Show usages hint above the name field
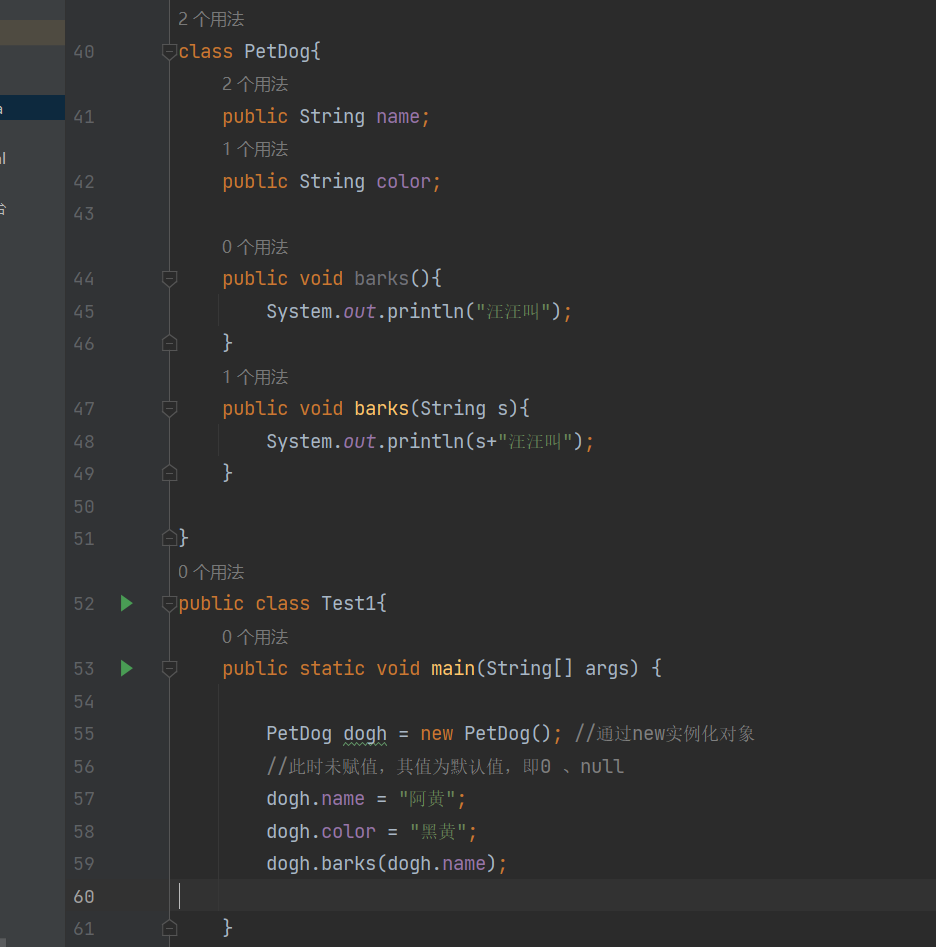Image resolution: width=936 pixels, height=947 pixels. (x=254, y=84)
